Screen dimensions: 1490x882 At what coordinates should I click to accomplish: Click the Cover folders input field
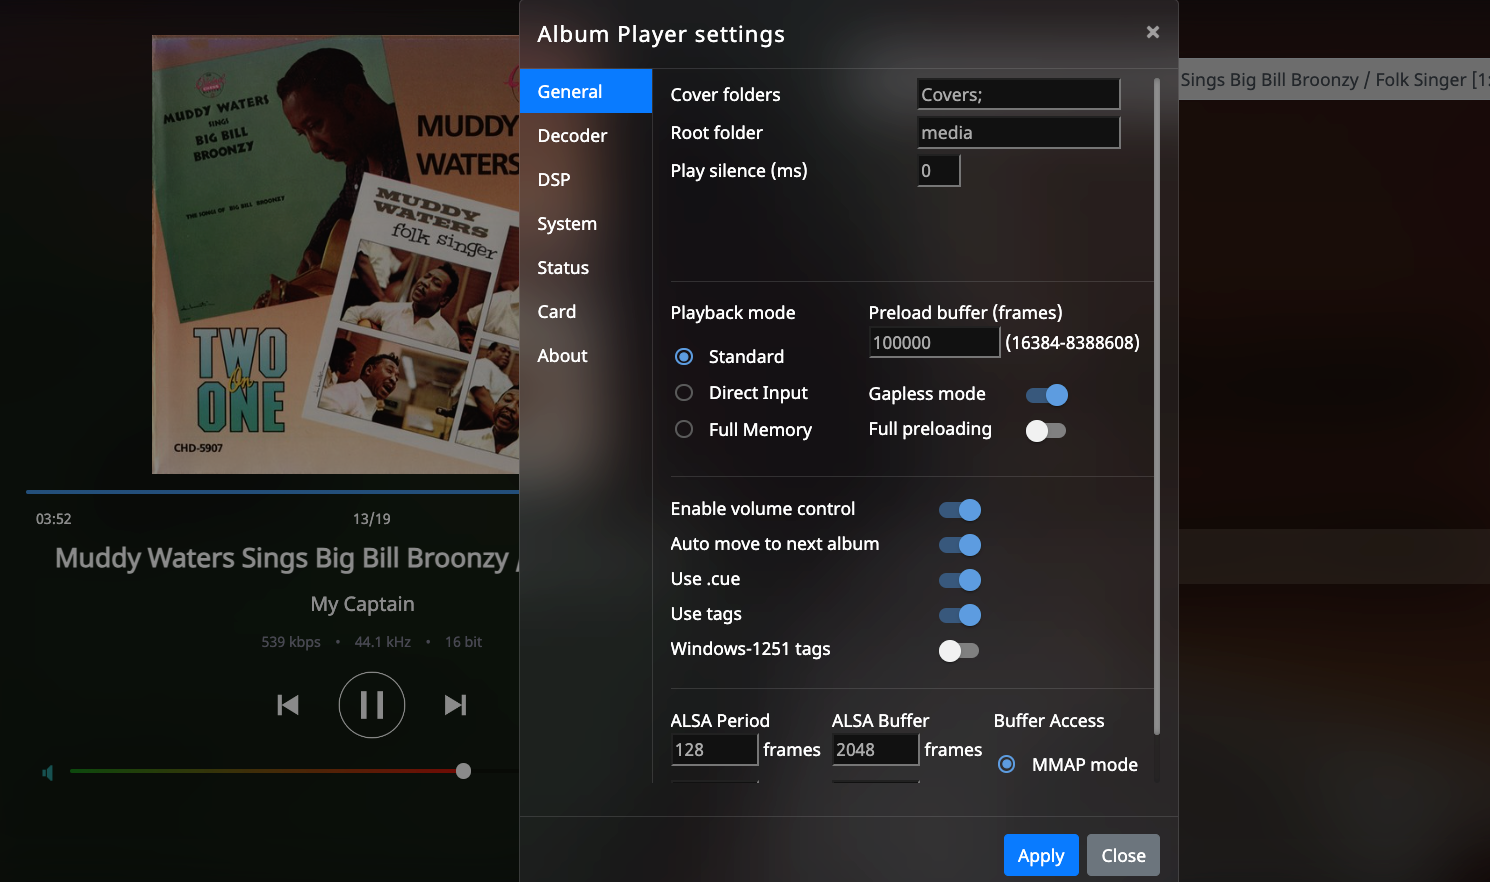pos(1019,94)
